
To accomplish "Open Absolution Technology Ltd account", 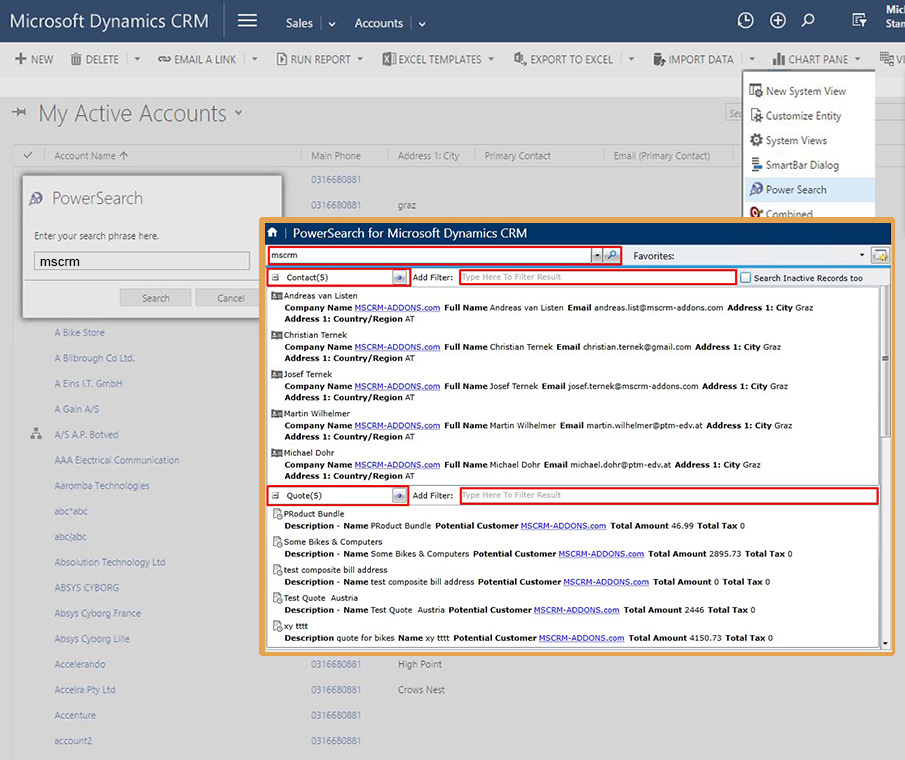I will tap(110, 562).
